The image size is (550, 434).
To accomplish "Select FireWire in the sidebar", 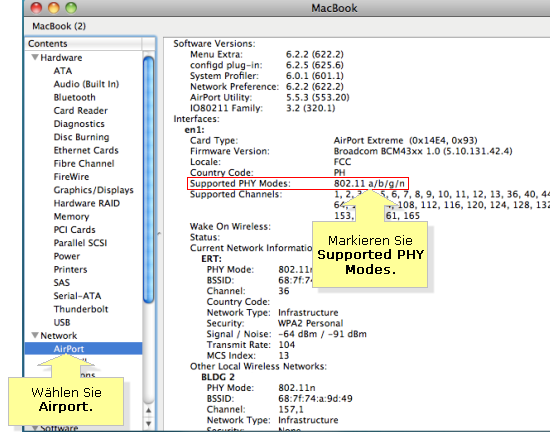I will point(71,177).
